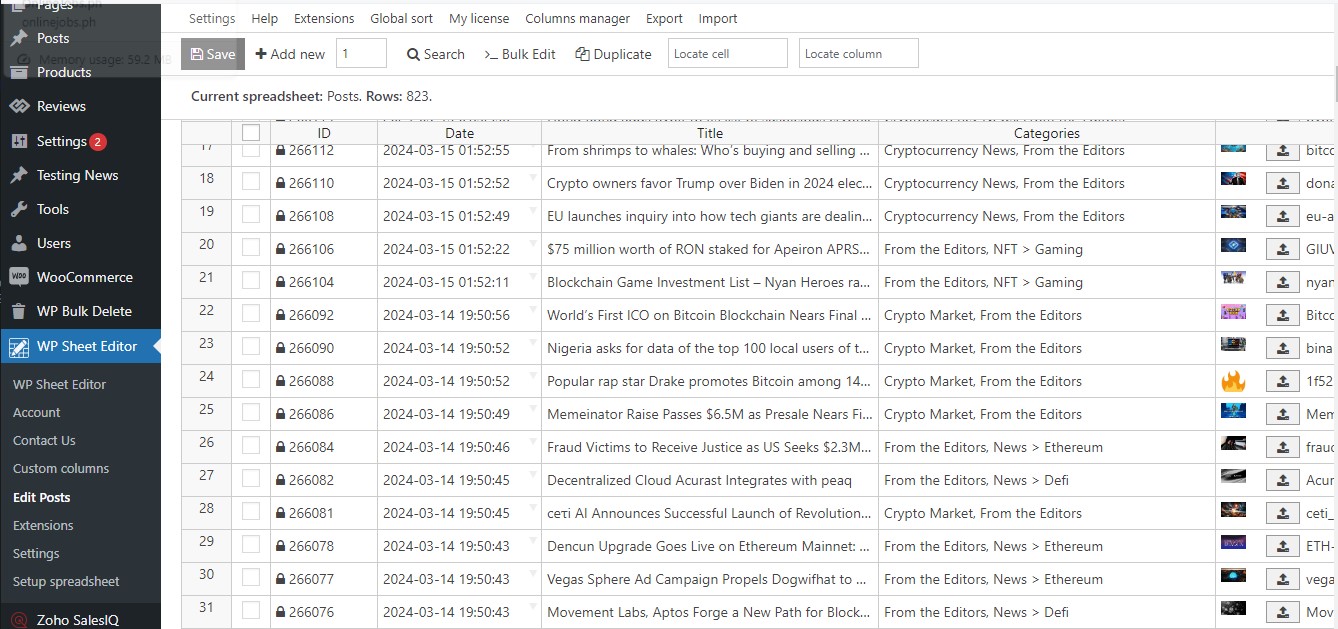Open date picker arrow for row 26 date
1338x629 pixels.
point(533,441)
